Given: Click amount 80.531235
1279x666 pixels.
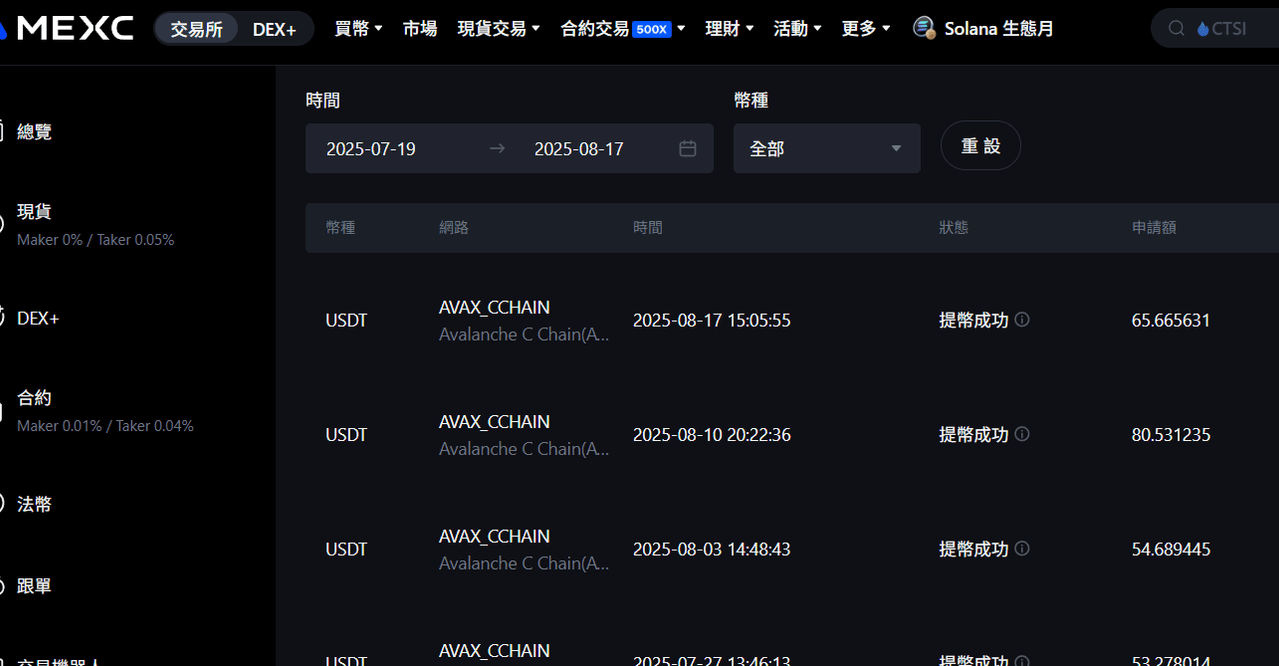Looking at the screenshot, I should pyautogui.click(x=1171, y=435).
